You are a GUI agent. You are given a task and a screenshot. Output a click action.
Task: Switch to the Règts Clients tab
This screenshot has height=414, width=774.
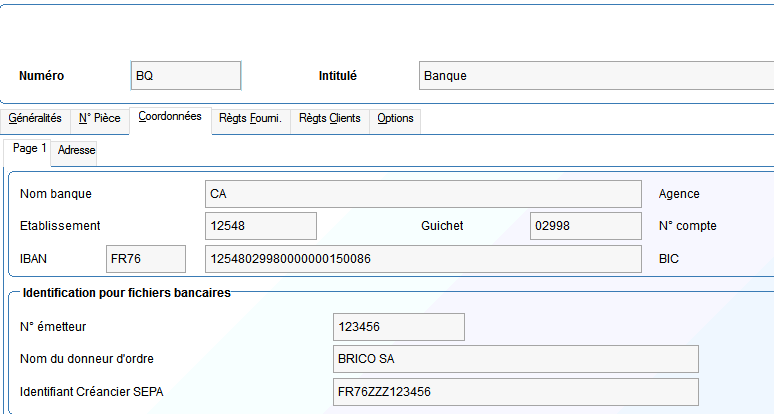[330, 118]
